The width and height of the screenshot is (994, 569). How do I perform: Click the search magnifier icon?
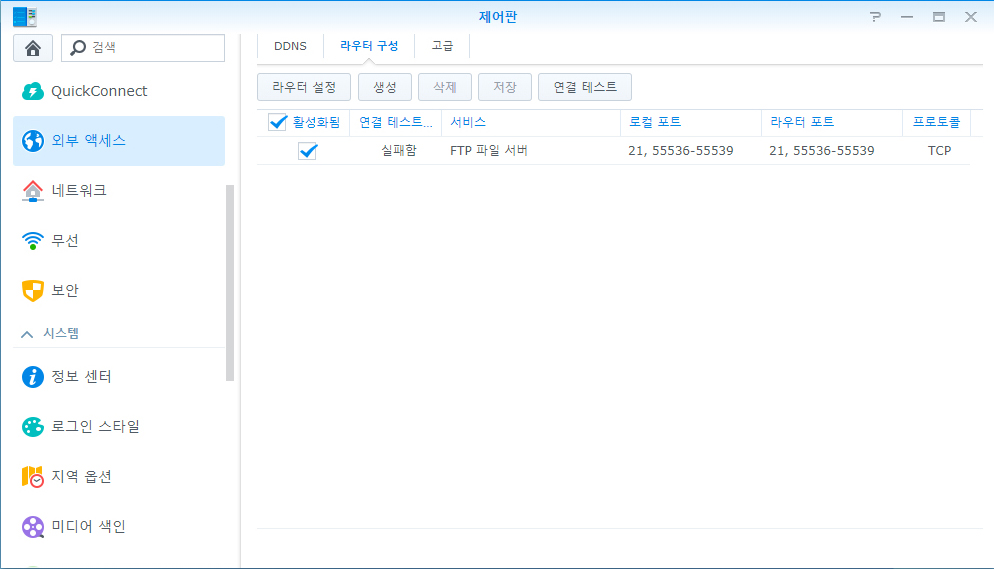[78, 48]
